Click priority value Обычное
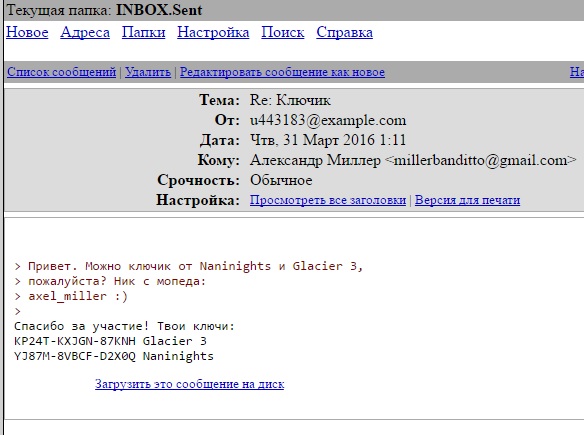This screenshot has height=435, width=584. tap(281, 180)
